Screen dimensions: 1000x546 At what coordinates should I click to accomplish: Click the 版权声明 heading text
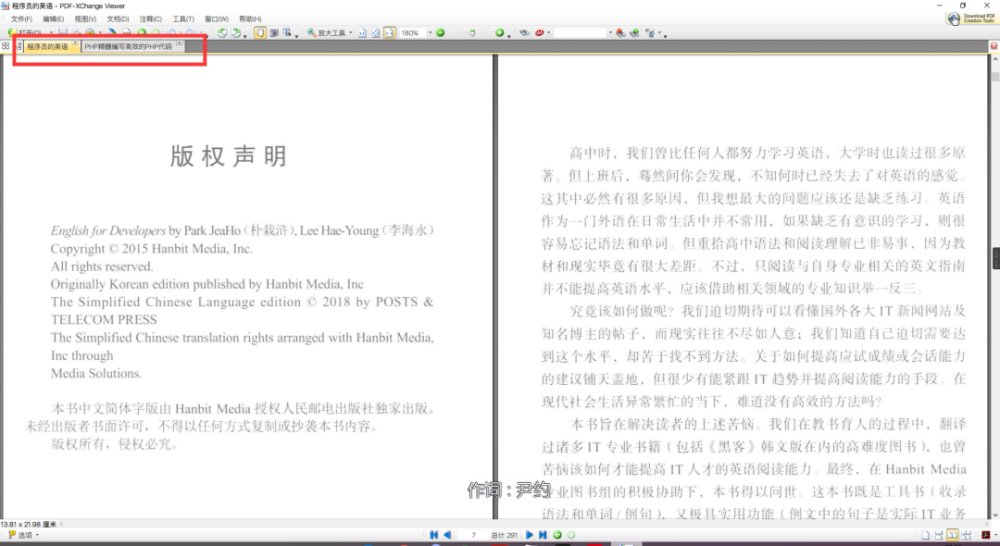pos(228,156)
